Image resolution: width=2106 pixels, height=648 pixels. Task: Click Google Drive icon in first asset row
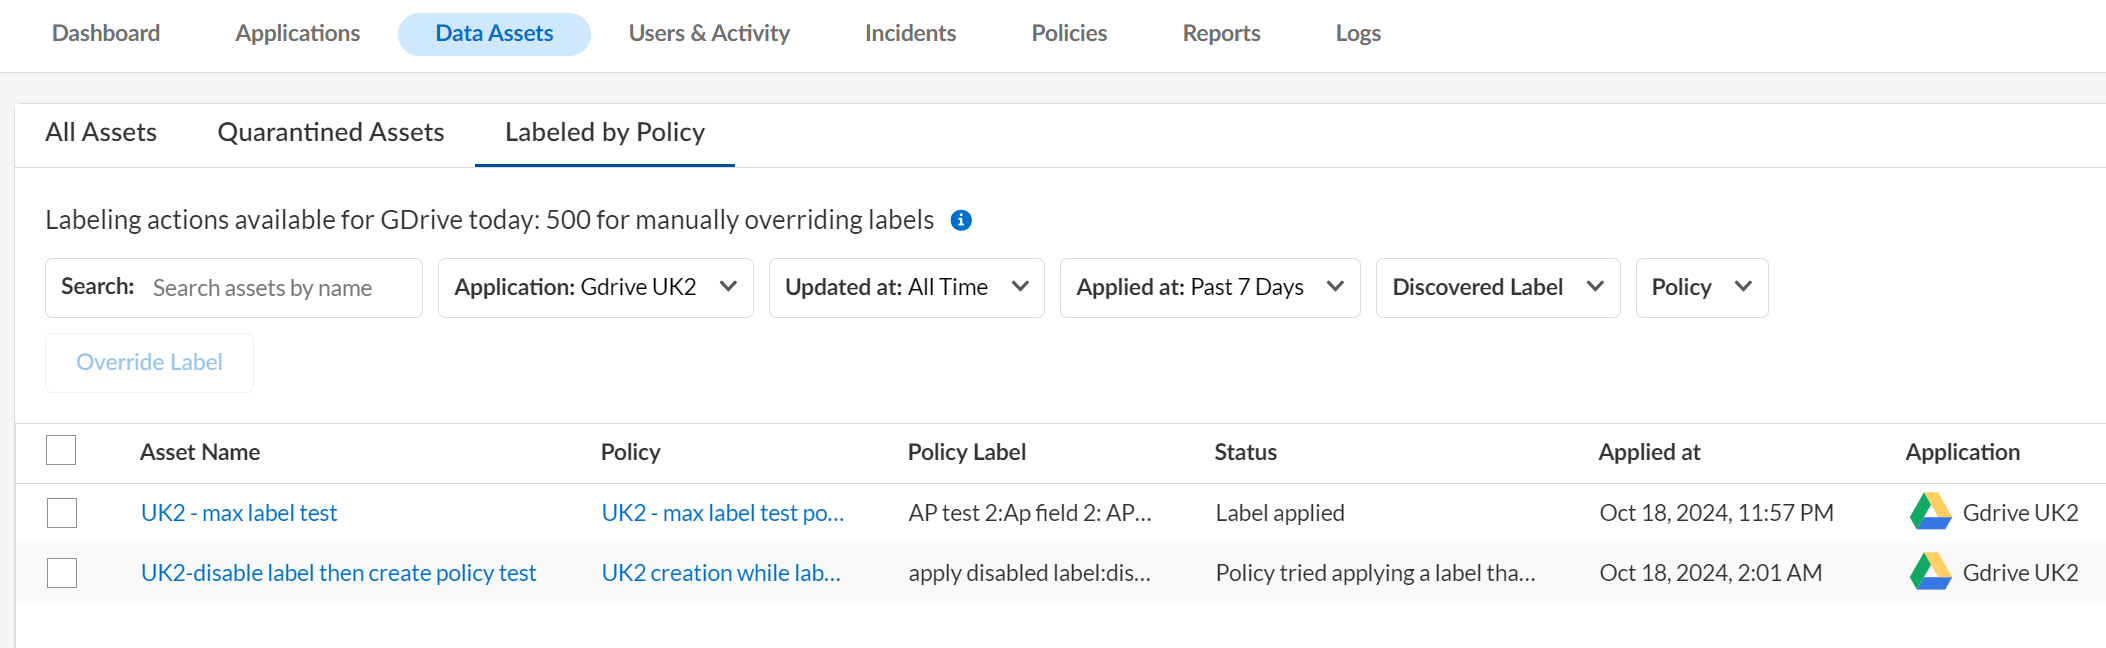(x=1930, y=512)
